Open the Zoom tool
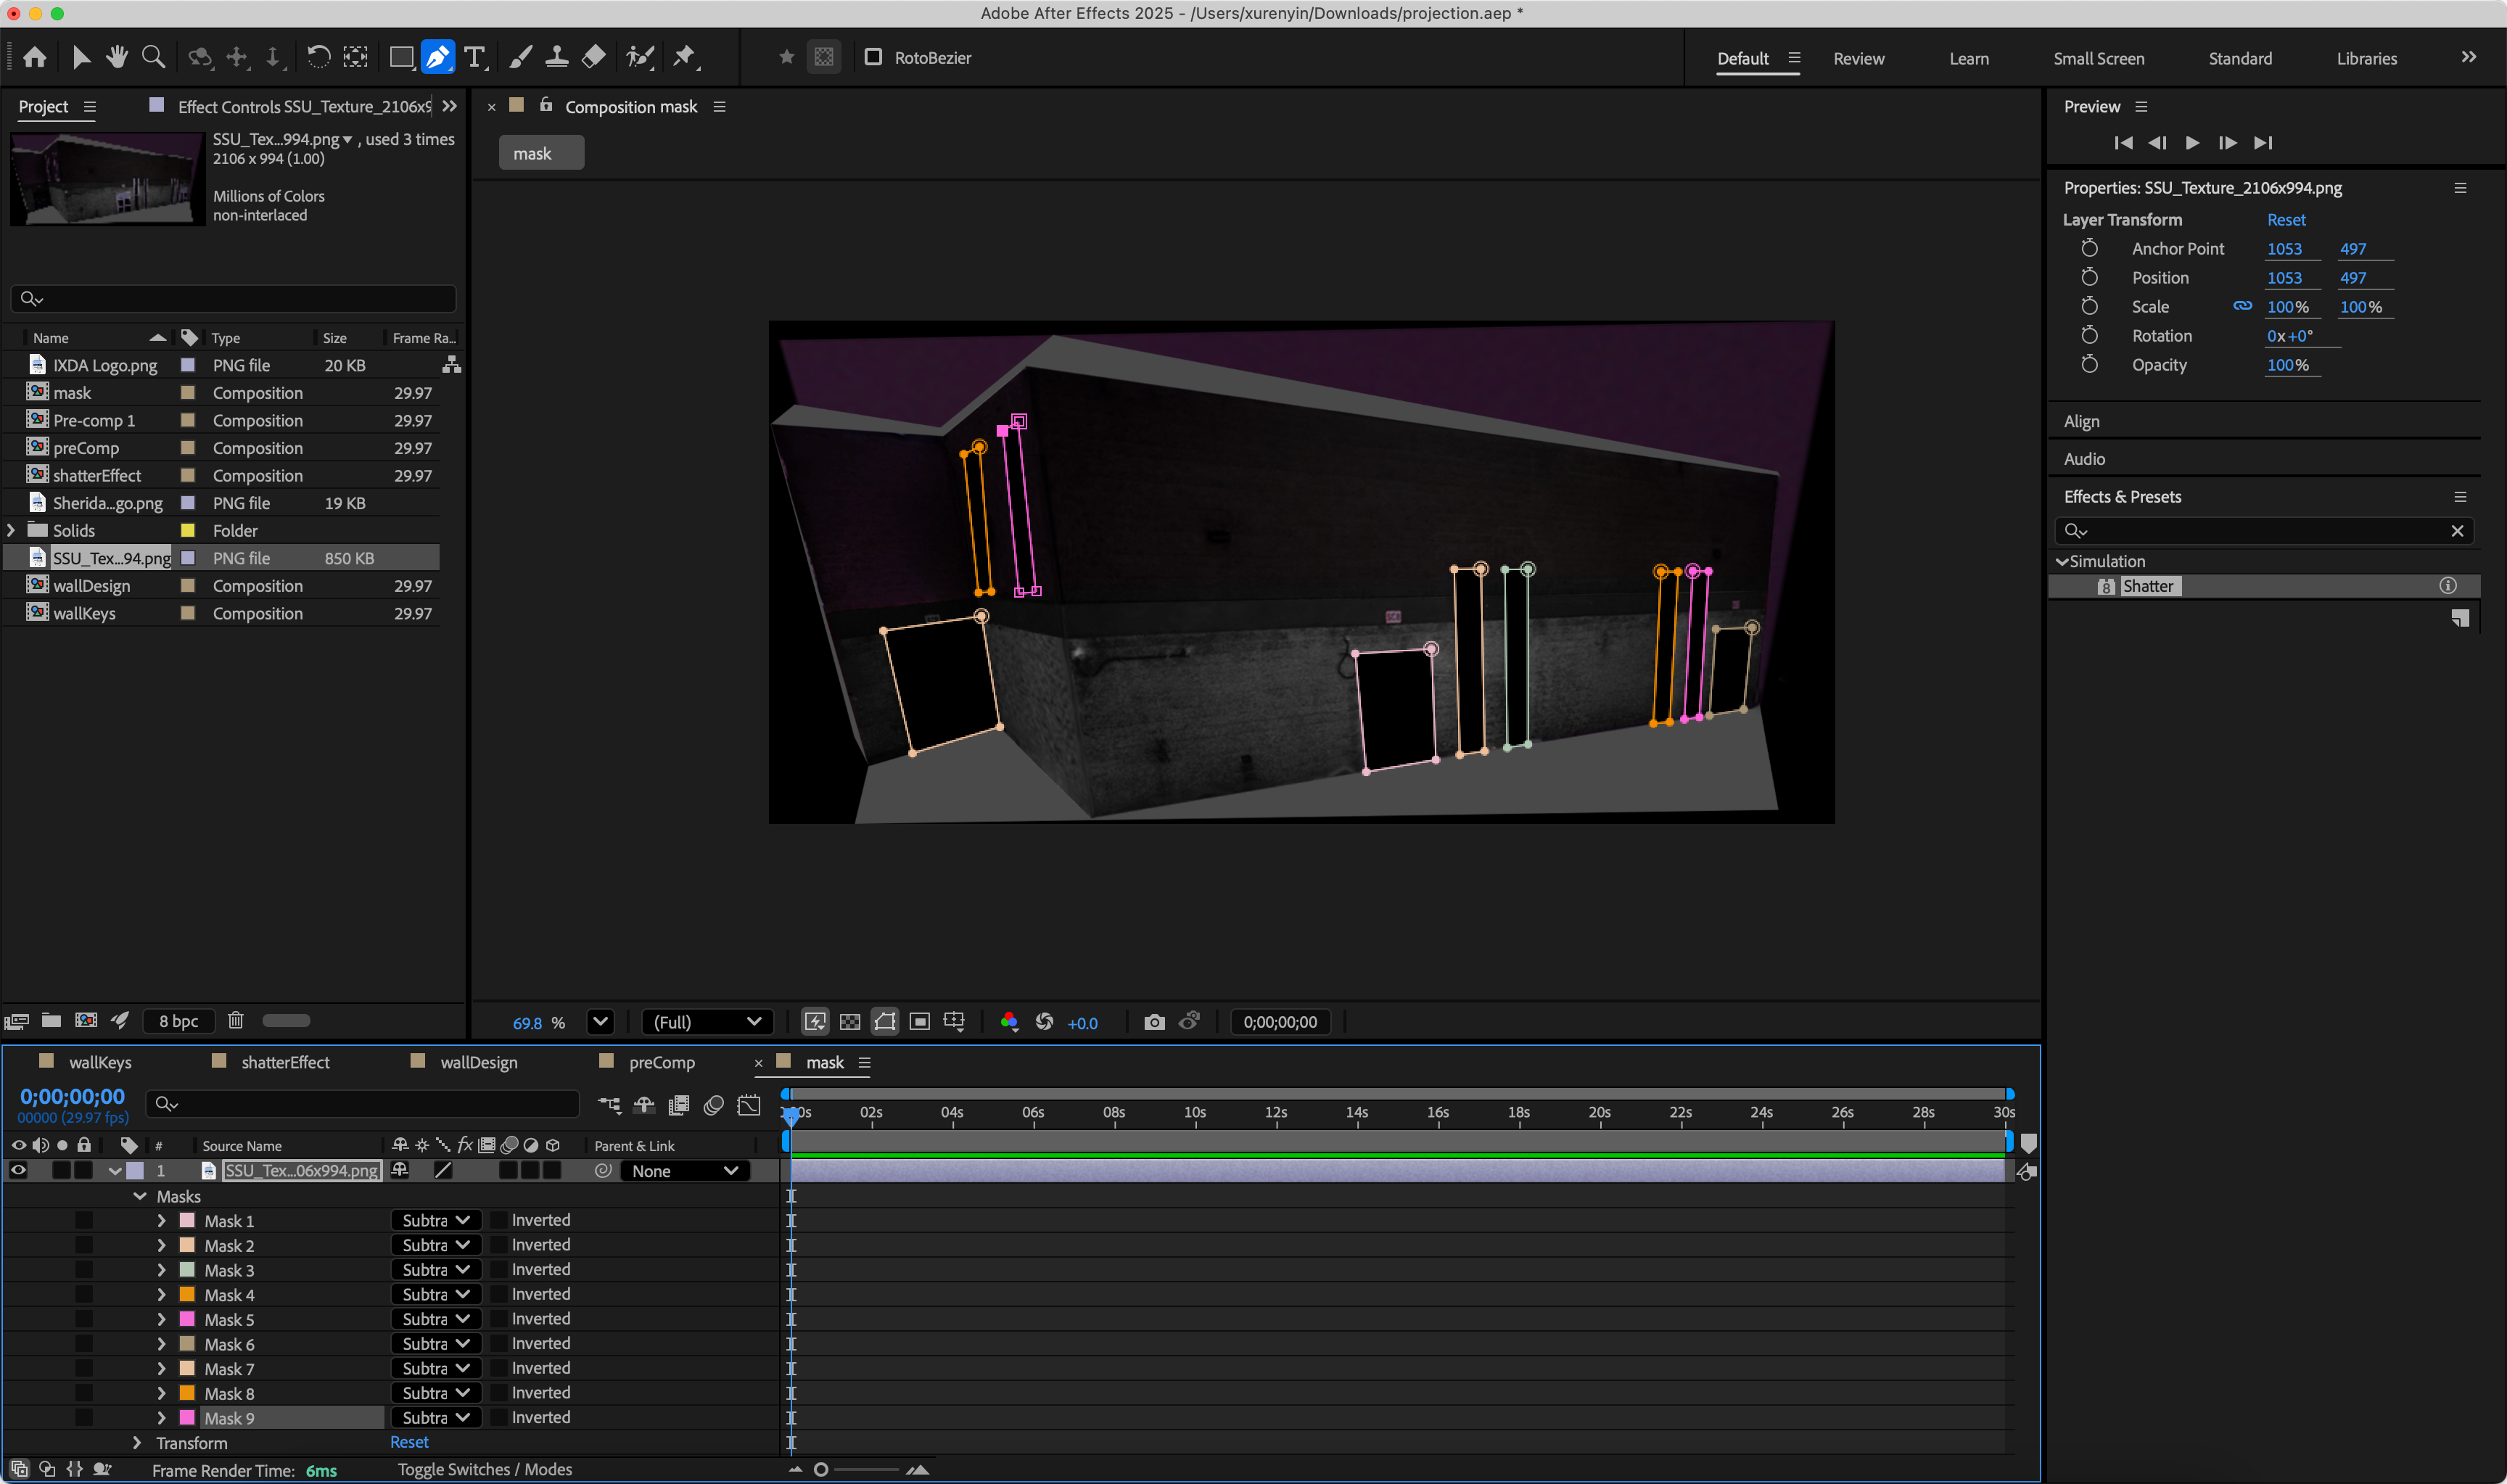This screenshot has width=2507, height=1484. 152,57
